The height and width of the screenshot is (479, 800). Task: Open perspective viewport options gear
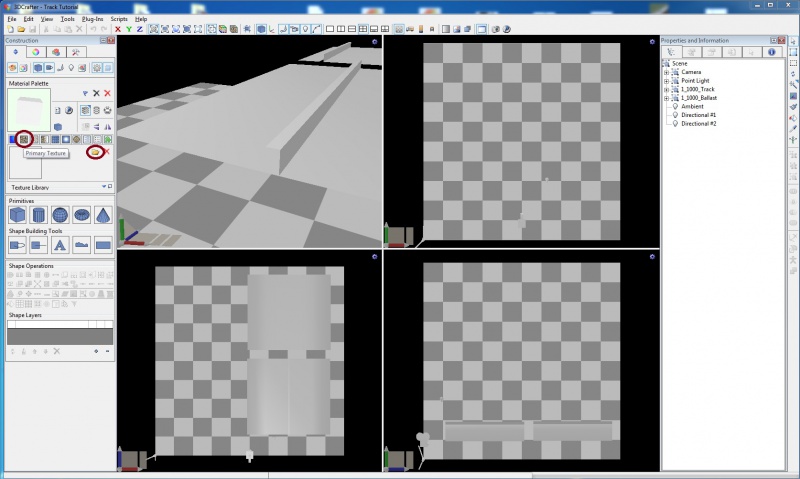point(374,42)
